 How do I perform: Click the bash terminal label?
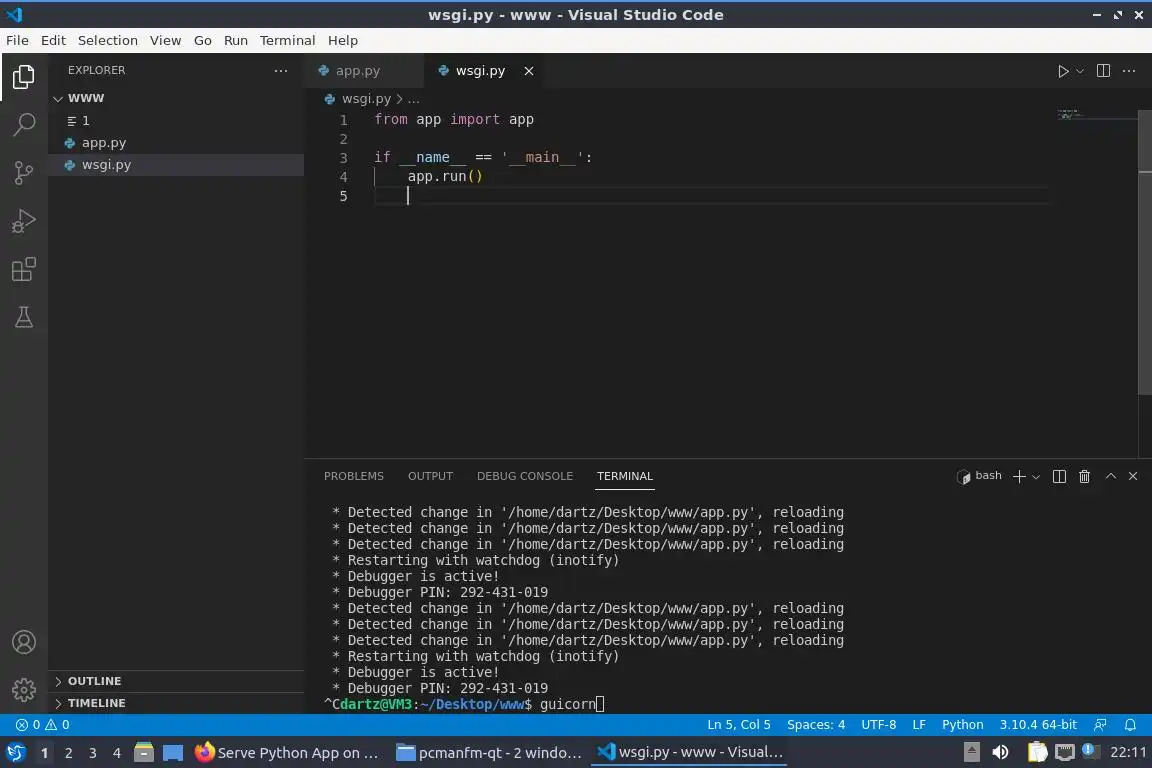point(979,476)
